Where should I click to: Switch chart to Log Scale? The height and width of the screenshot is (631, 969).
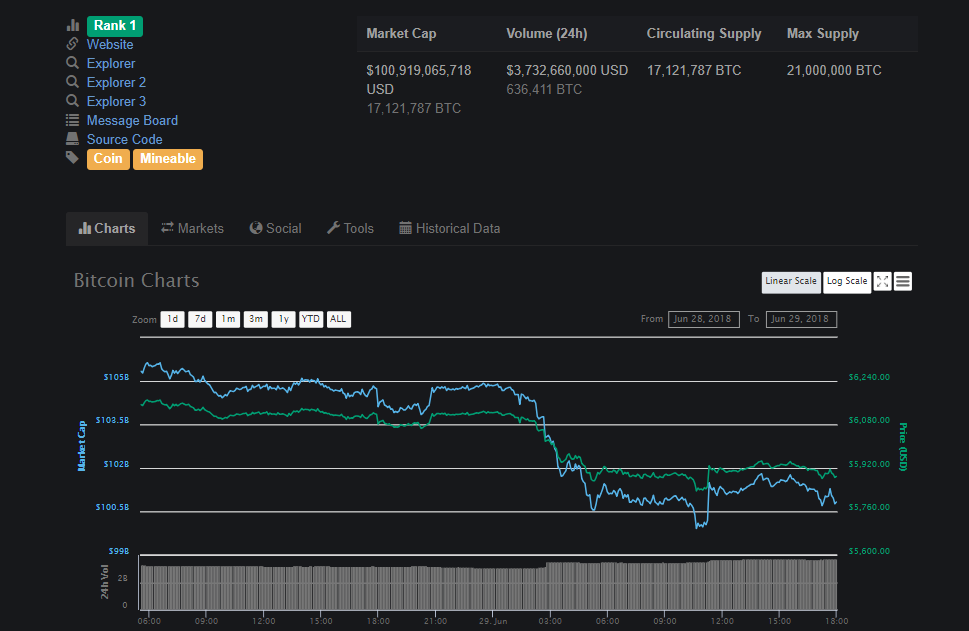(847, 281)
